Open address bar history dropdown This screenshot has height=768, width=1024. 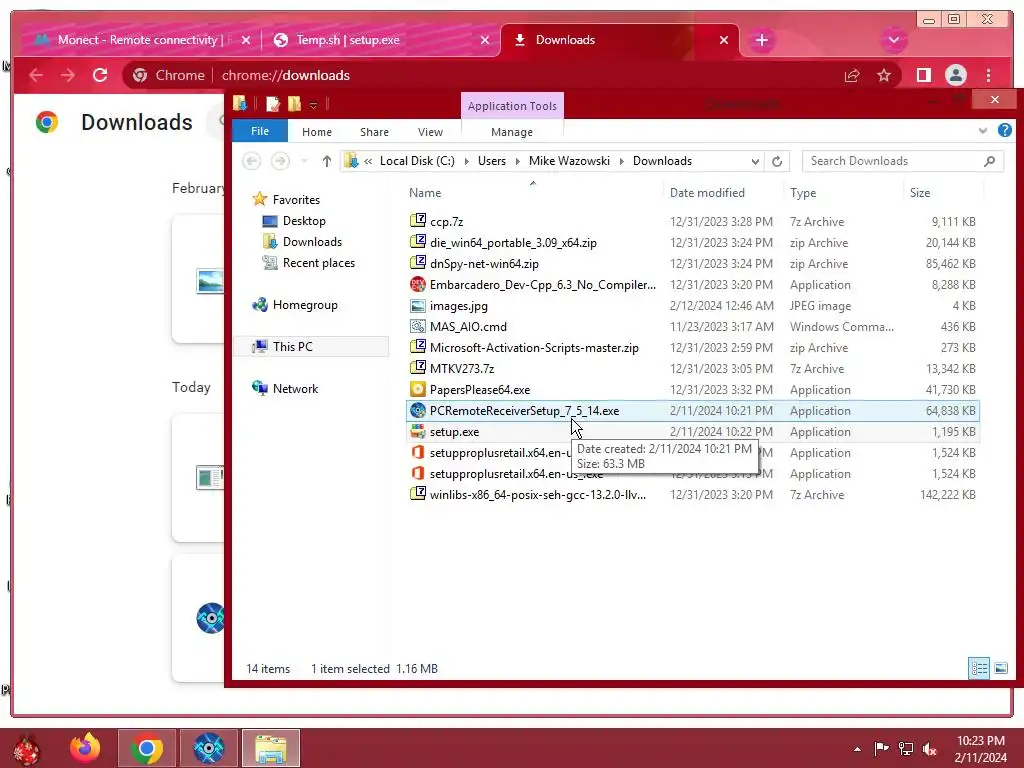coord(755,161)
